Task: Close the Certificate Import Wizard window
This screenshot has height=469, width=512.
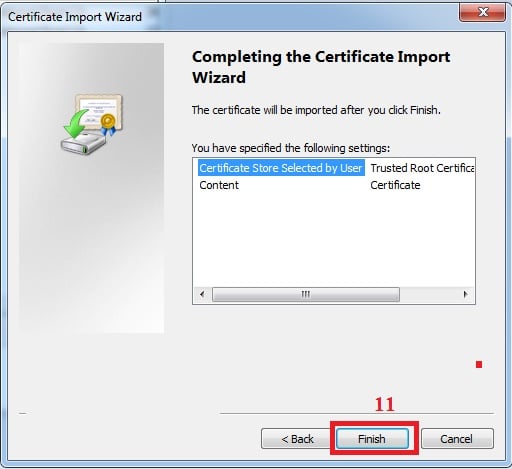Action: coord(482,13)
